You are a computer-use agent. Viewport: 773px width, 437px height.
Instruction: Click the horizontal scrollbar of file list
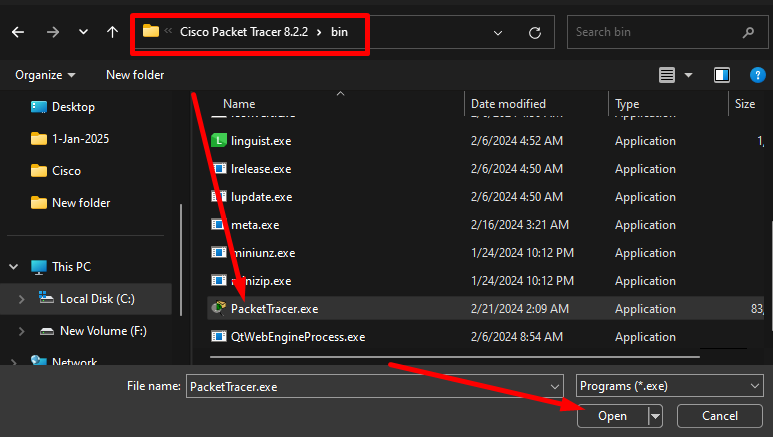coord(455,357)
